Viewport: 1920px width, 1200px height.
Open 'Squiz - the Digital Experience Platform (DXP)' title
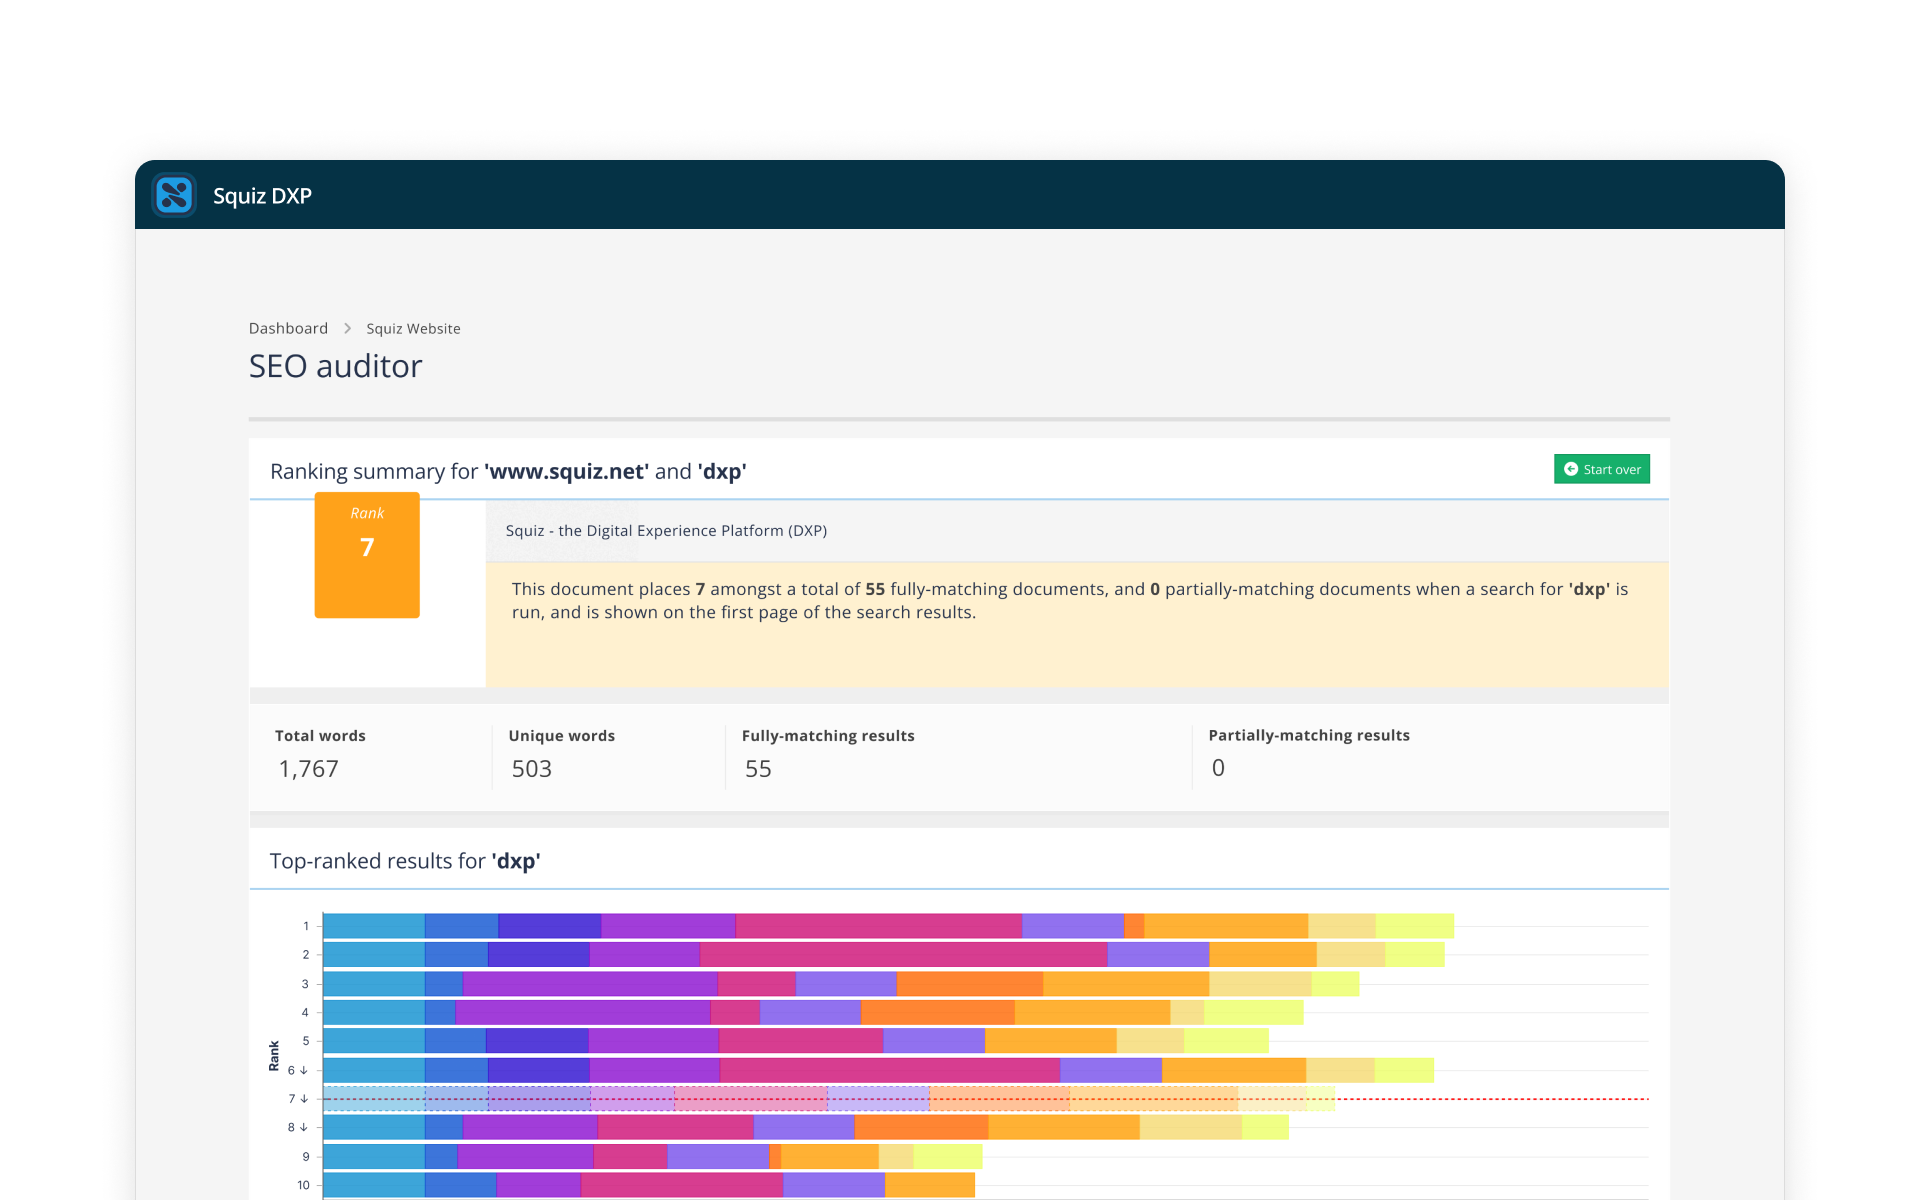coord(666,531)
